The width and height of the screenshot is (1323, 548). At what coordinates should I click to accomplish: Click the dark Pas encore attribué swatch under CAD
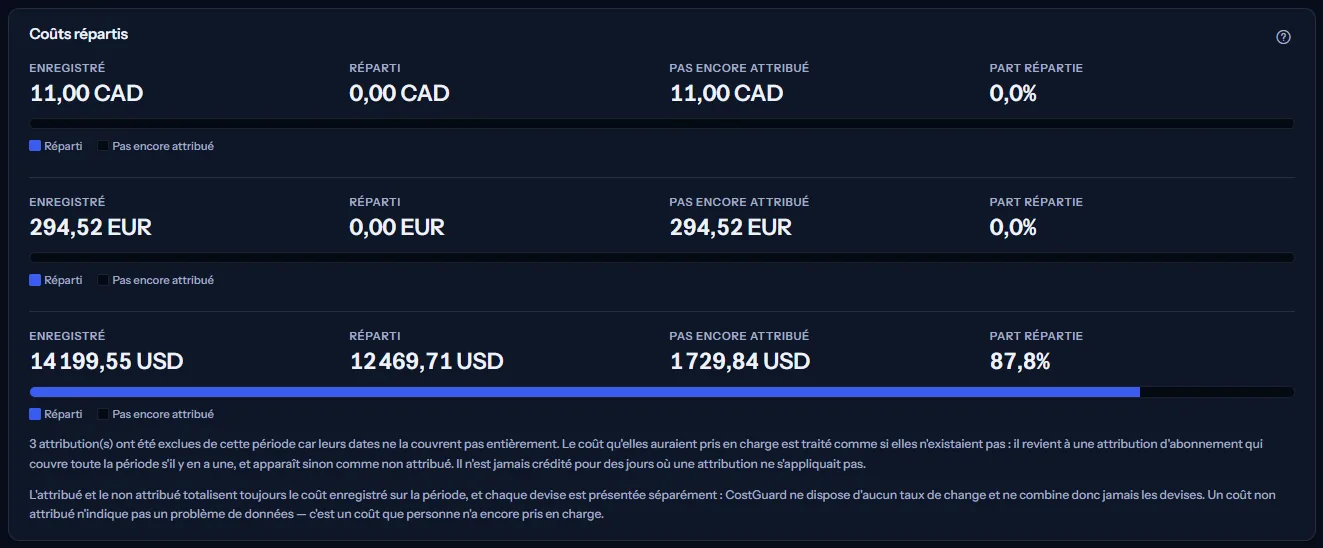tap(103, 146)
